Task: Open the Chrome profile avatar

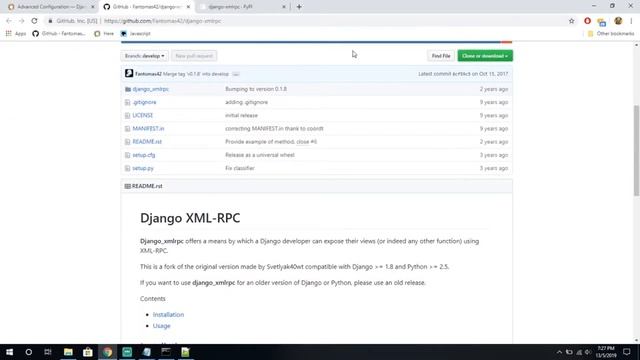Action: coord(618,21)
